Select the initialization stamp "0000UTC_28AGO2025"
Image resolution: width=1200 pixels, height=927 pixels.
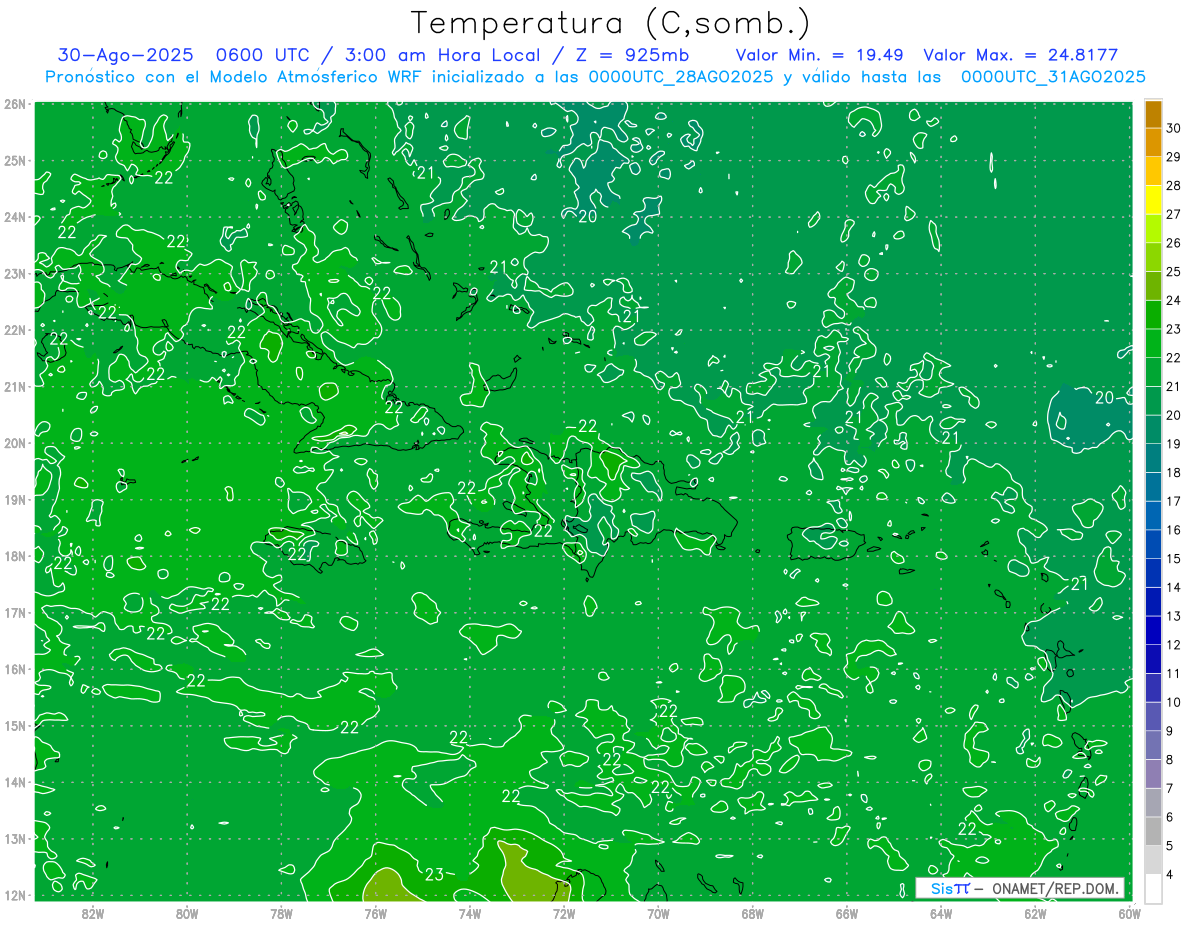click(x=680, y=77)
